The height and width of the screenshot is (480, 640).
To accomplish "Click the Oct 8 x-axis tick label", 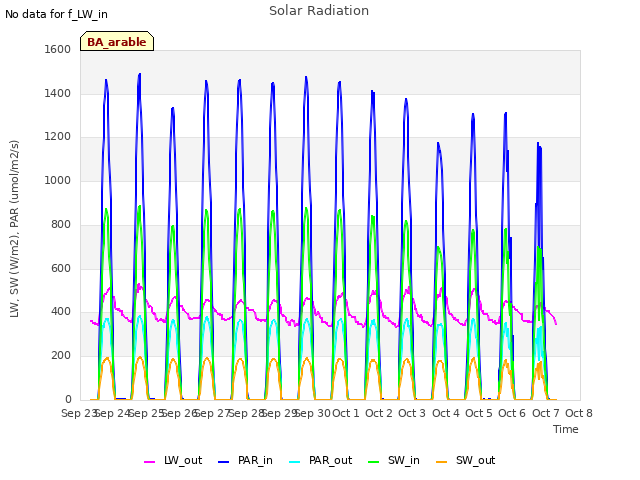I will [579, 413].
